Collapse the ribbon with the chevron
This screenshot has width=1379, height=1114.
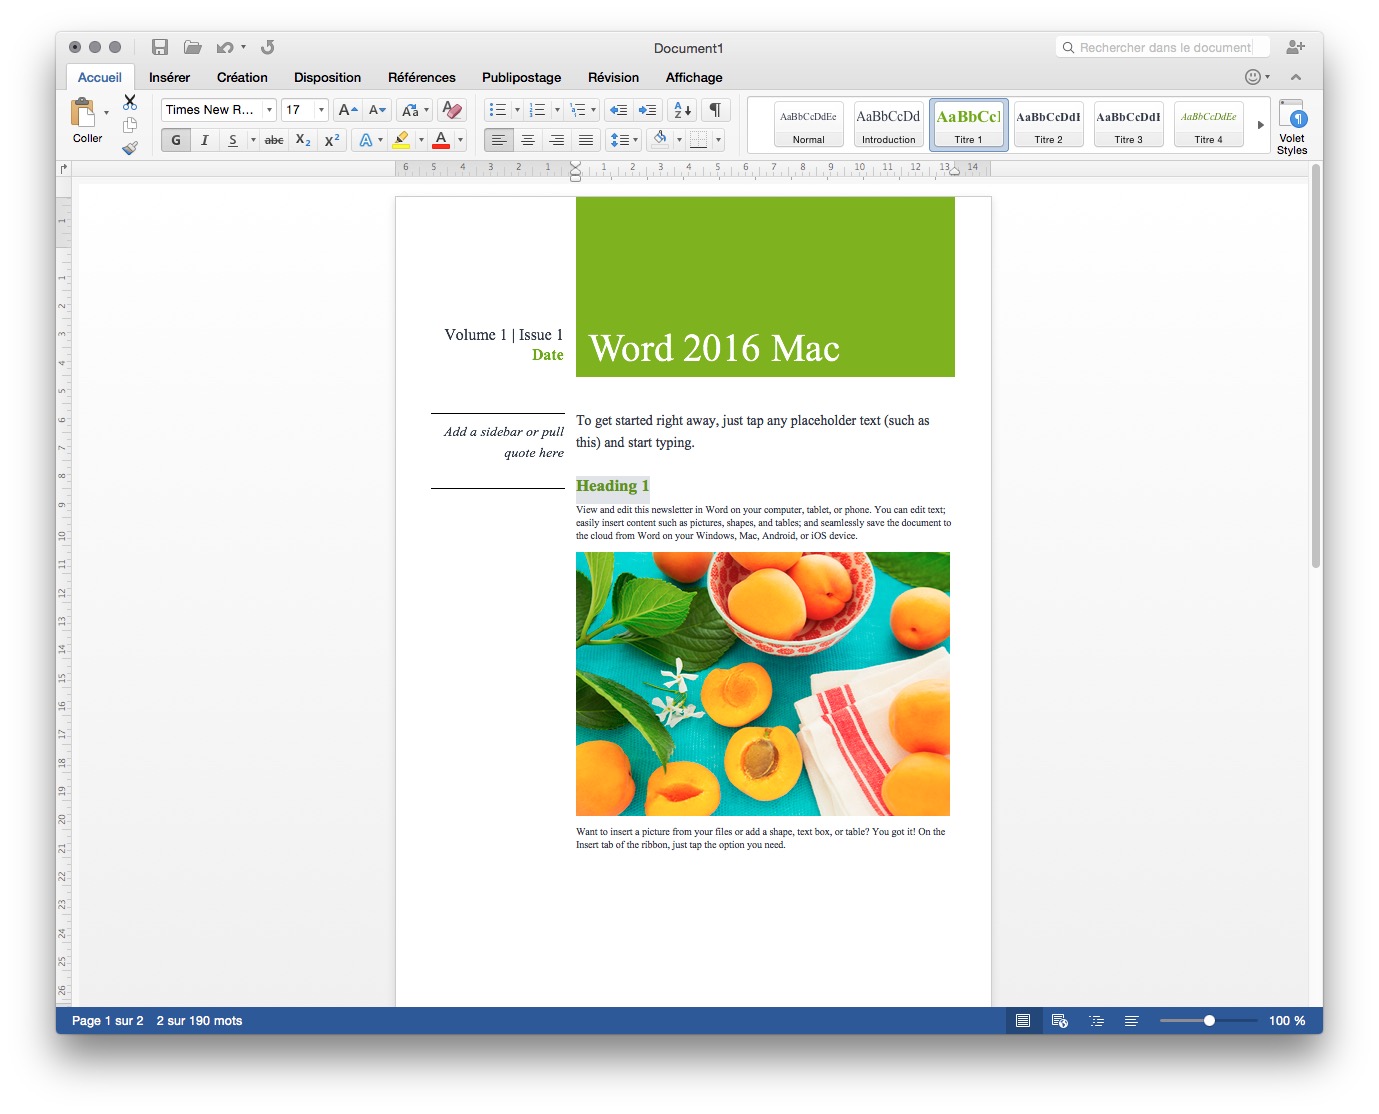(1296, 77)
